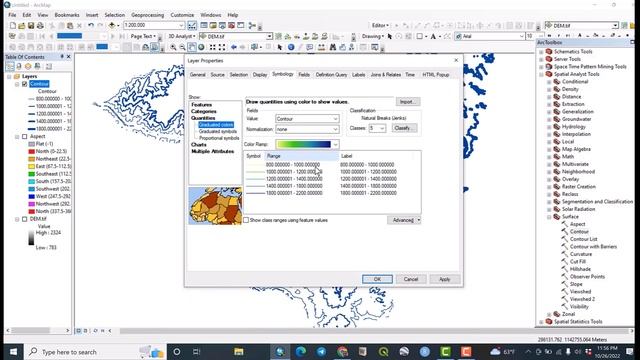Click the red North (0-22.5) legend swatch
Viewport: 640px width, 360px height.
coord(31,151)
